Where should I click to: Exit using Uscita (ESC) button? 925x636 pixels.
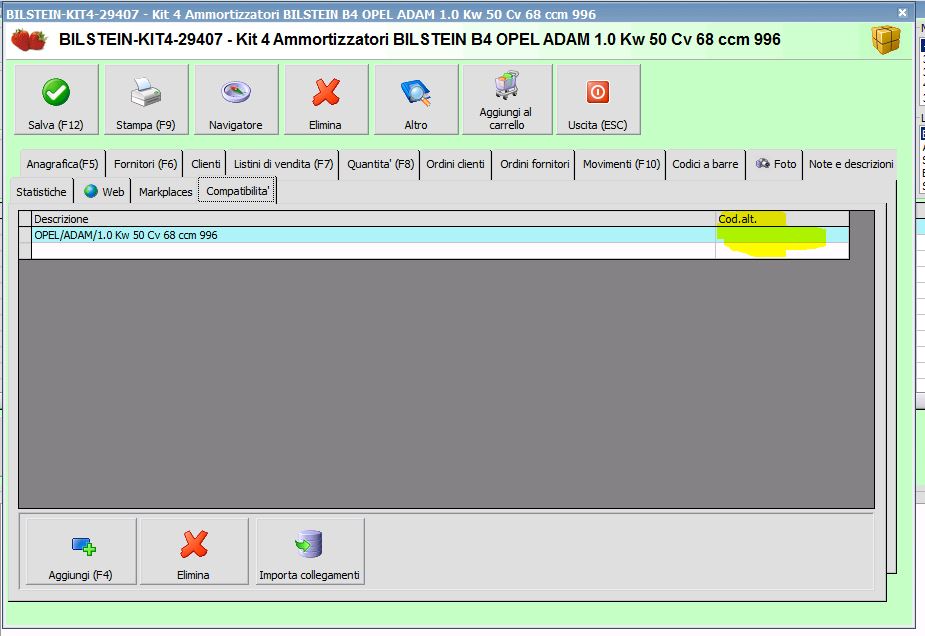598,99
